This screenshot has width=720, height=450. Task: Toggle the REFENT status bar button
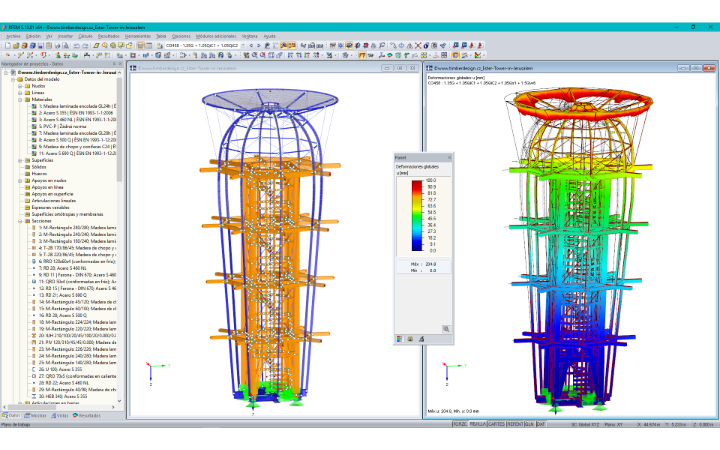click(515, 424)
